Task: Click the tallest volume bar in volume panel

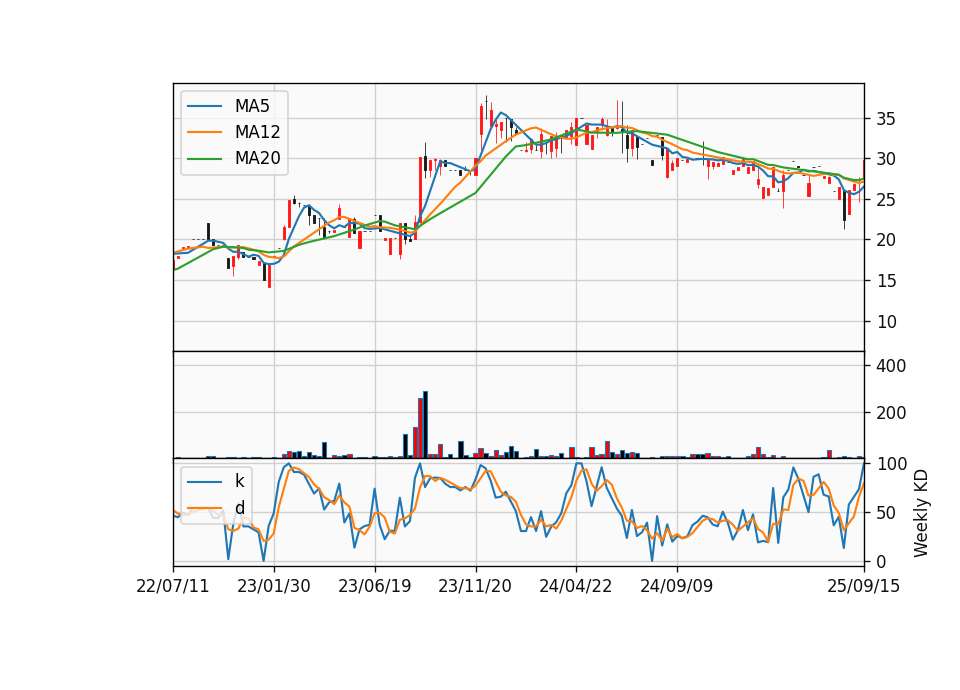Action: [x=426, y=425]
